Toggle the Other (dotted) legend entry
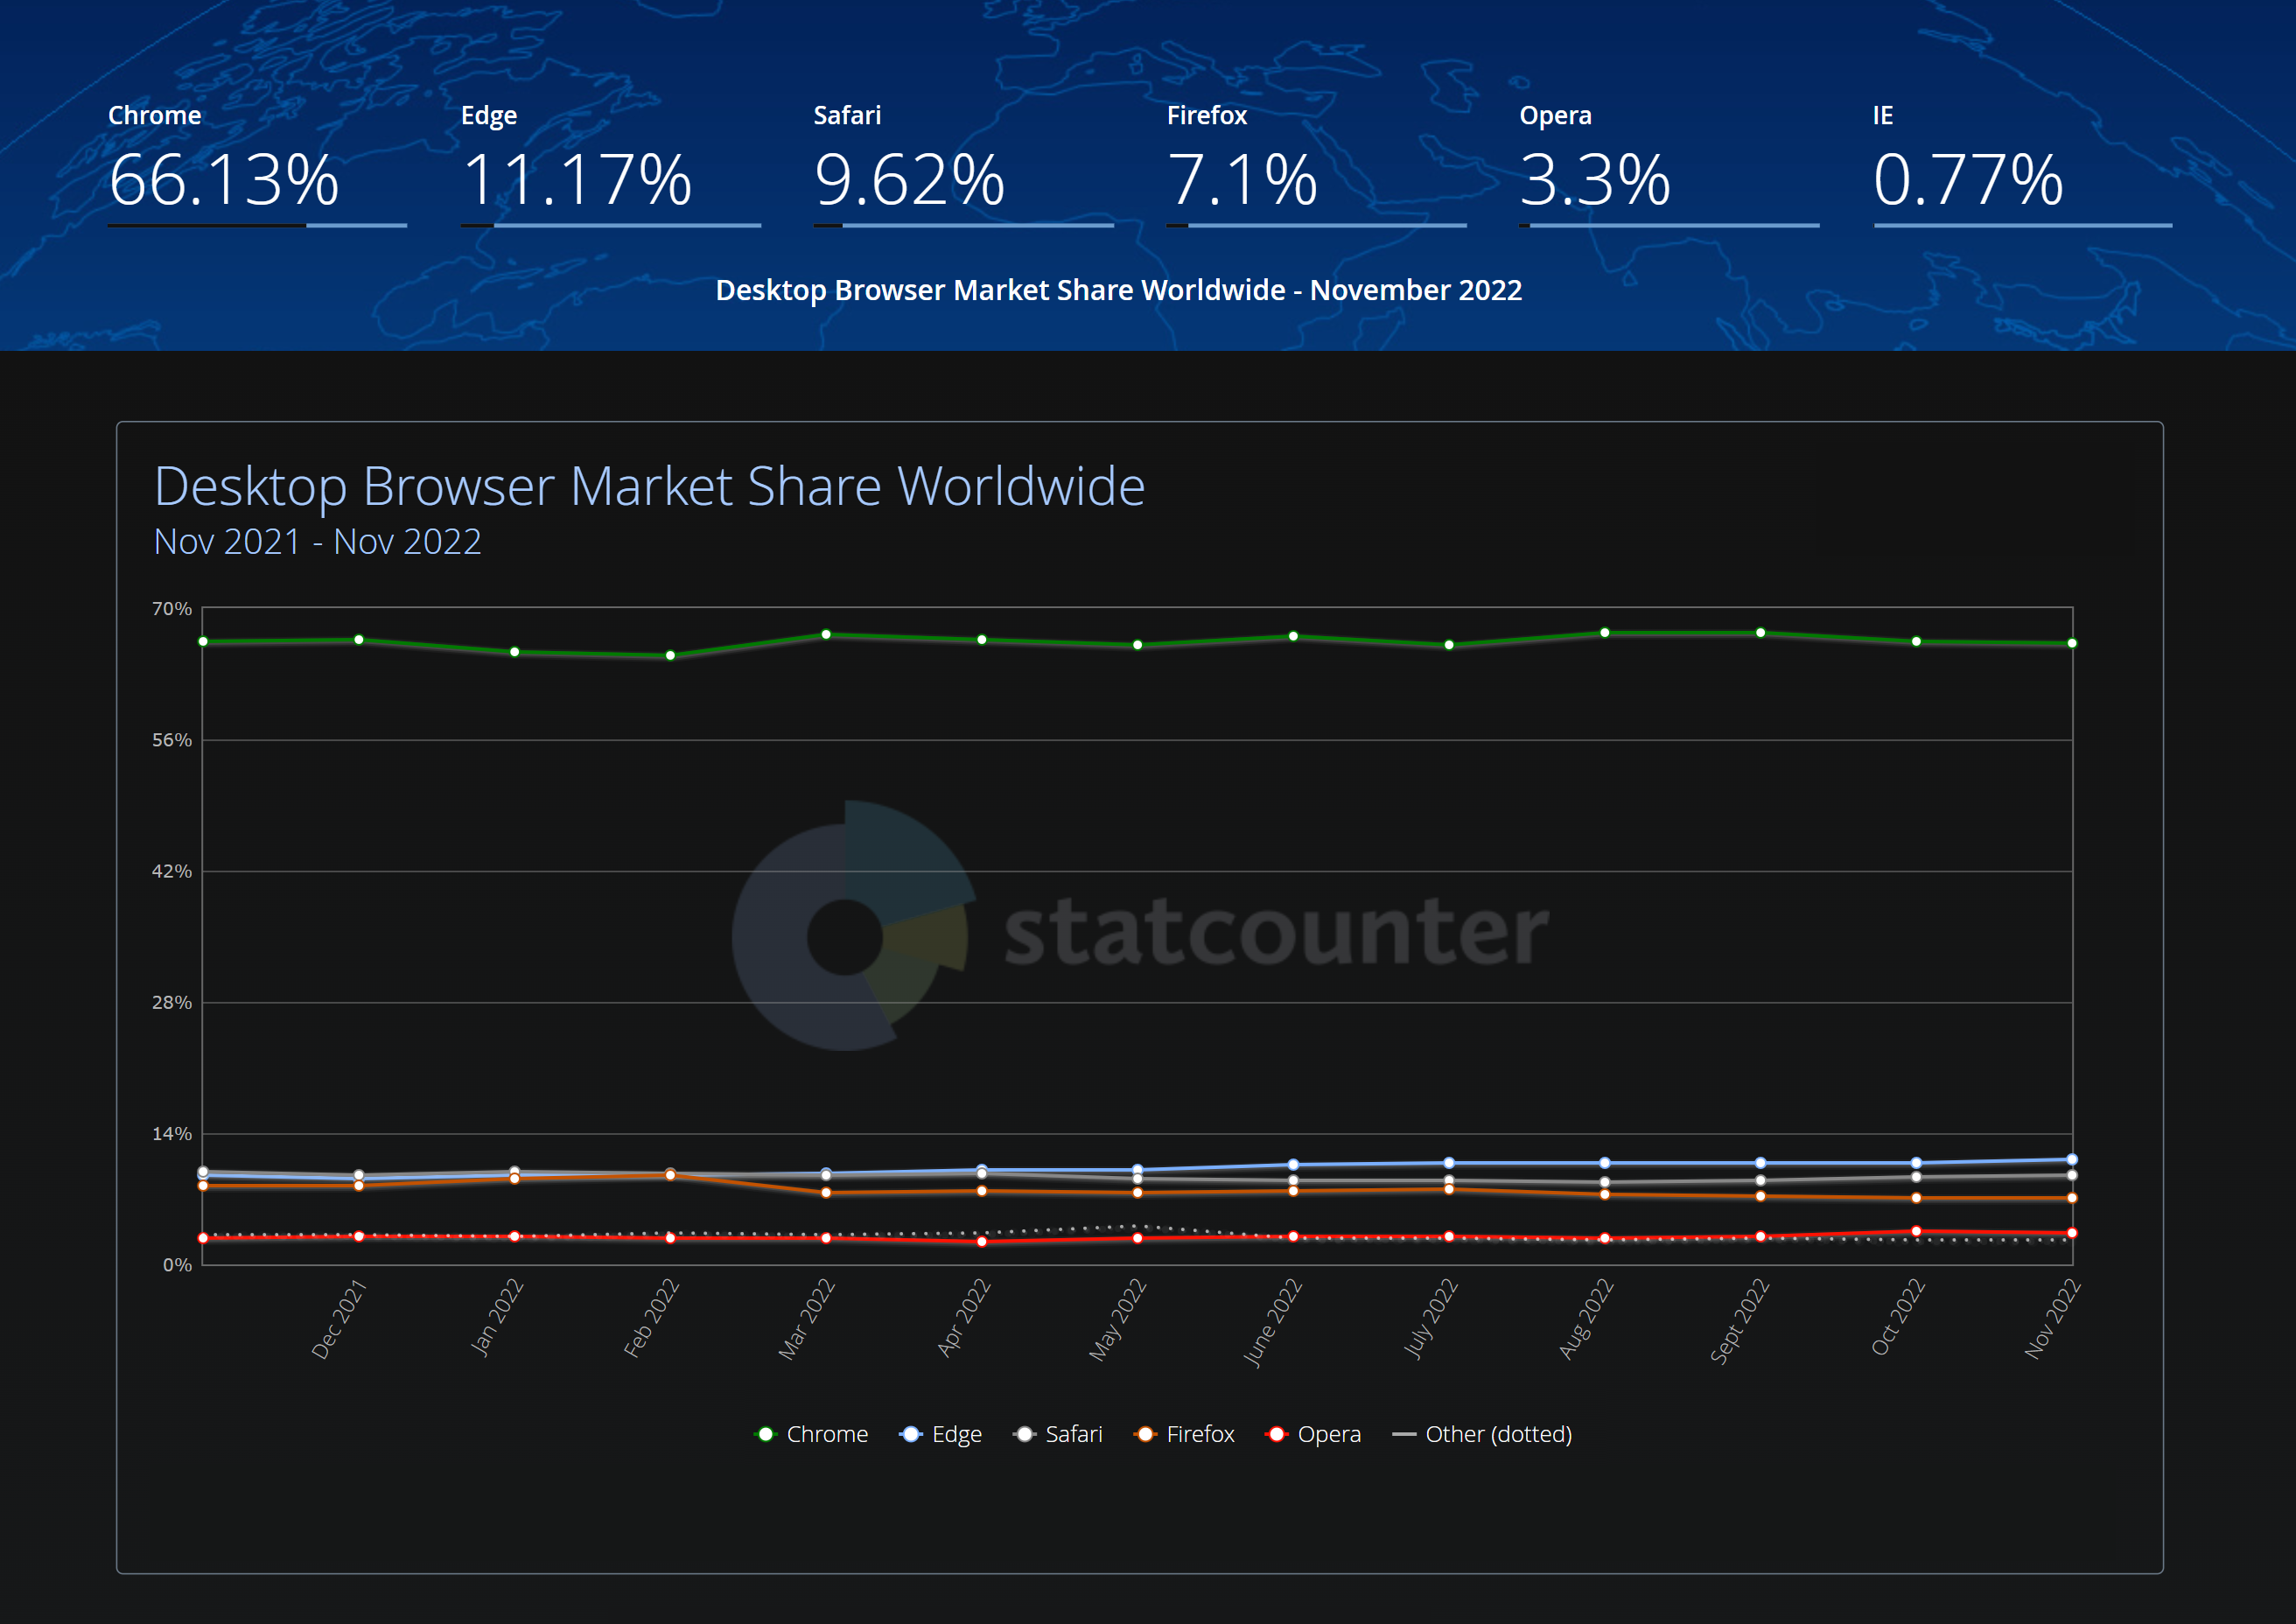The height and width of the screenshot is (1624, 2296). 1482,1434
